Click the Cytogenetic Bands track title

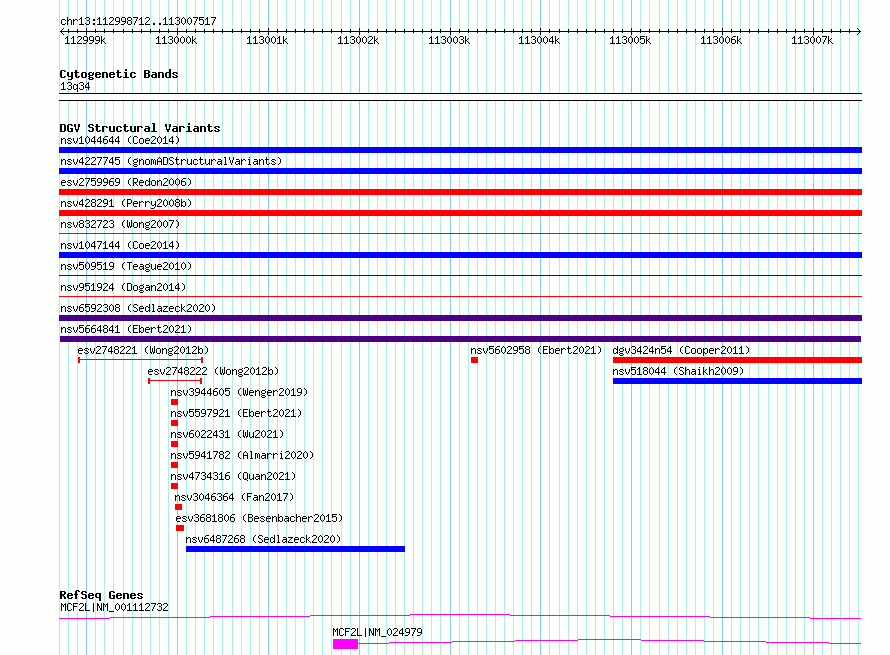click(119, 74)
